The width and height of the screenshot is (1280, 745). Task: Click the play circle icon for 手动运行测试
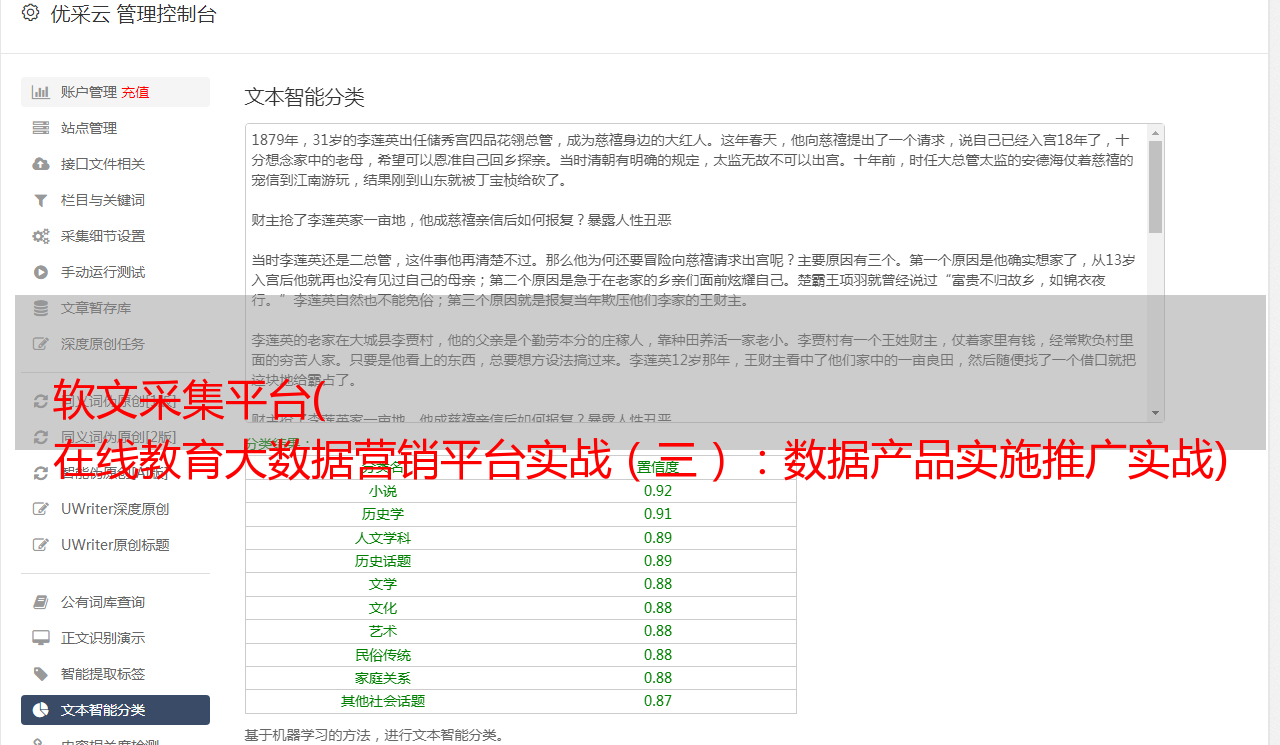(41, 272)
